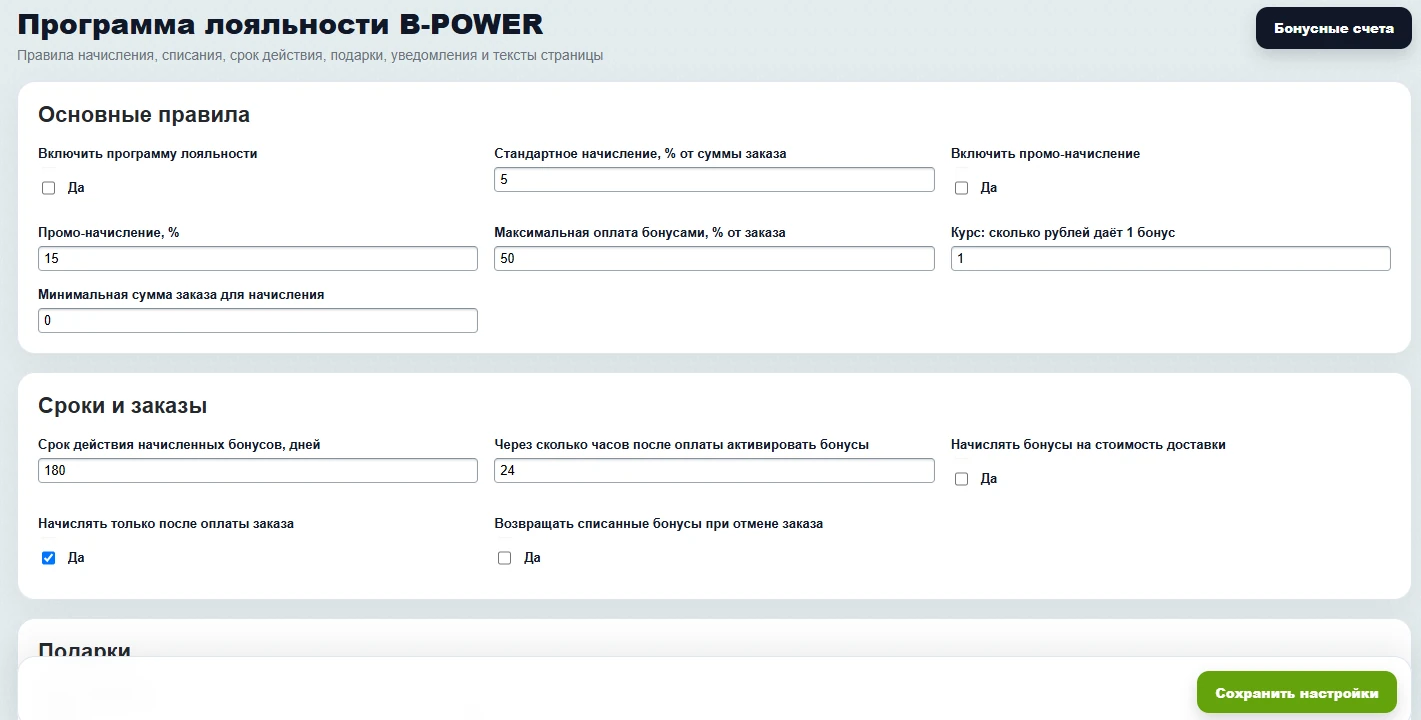
Task: Click the Программа лояльности B-POWER title
Action: click(281, 25)
